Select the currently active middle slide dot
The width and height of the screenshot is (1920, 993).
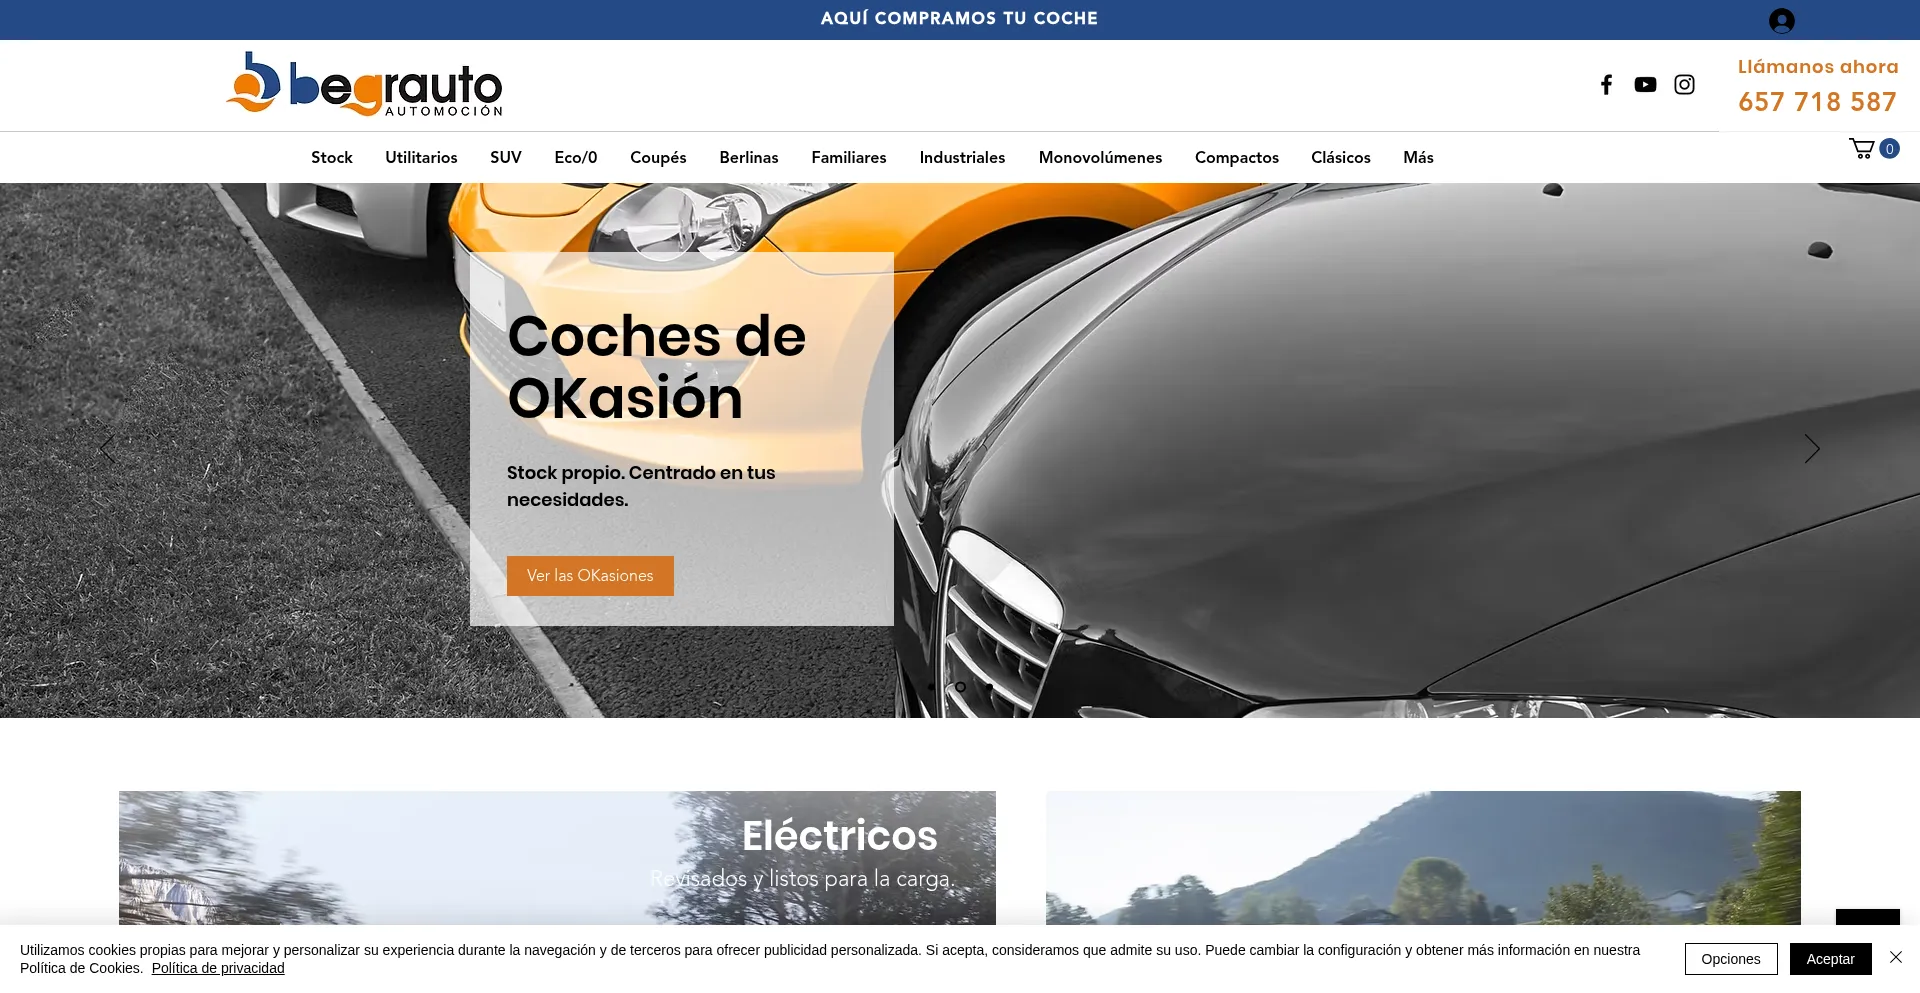pyautogui.click(x=960, y=687)
